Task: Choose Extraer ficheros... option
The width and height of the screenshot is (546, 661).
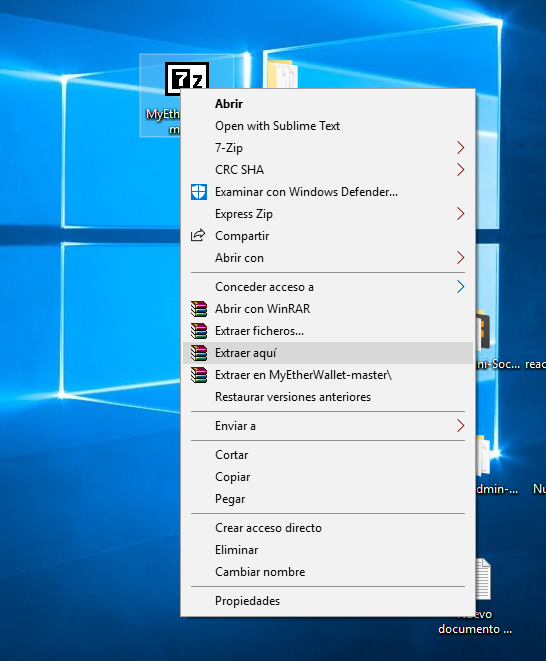Action: [328, 331]
